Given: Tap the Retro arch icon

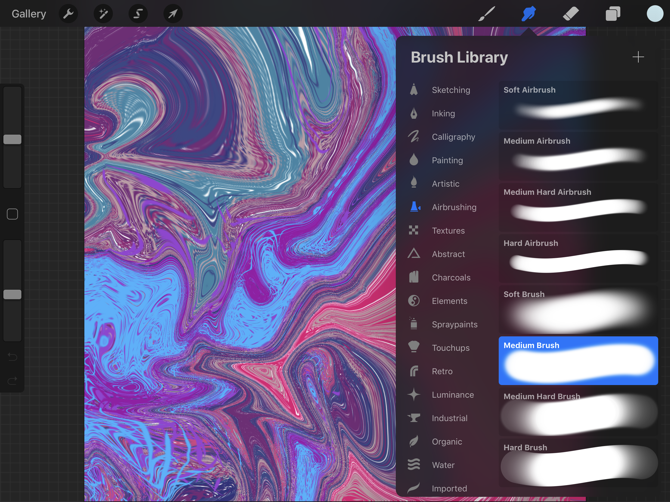Looking at the screenshot, I should pos(414,371).
